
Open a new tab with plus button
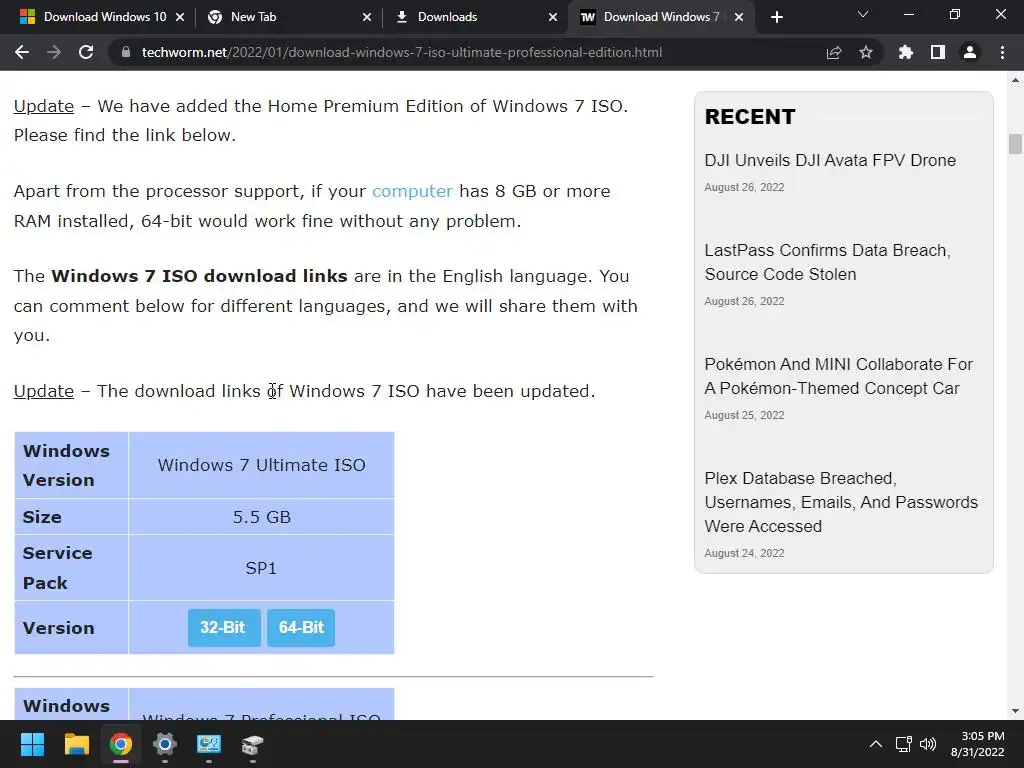(x=776, y=17)
